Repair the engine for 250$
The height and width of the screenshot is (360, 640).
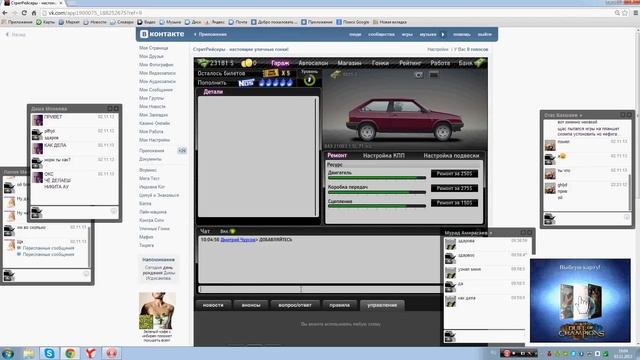point(454,174)
